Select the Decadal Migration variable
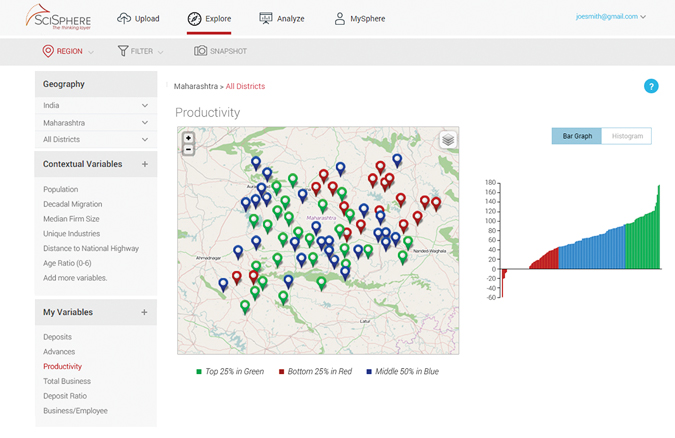 pos(73,204)
